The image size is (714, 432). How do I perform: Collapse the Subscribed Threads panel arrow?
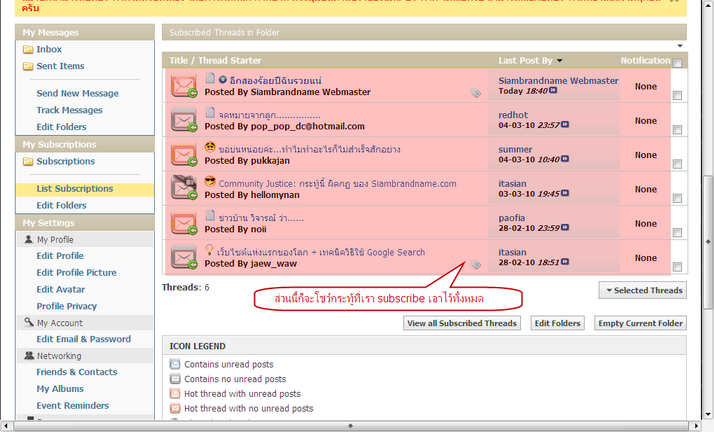point(680,46)
